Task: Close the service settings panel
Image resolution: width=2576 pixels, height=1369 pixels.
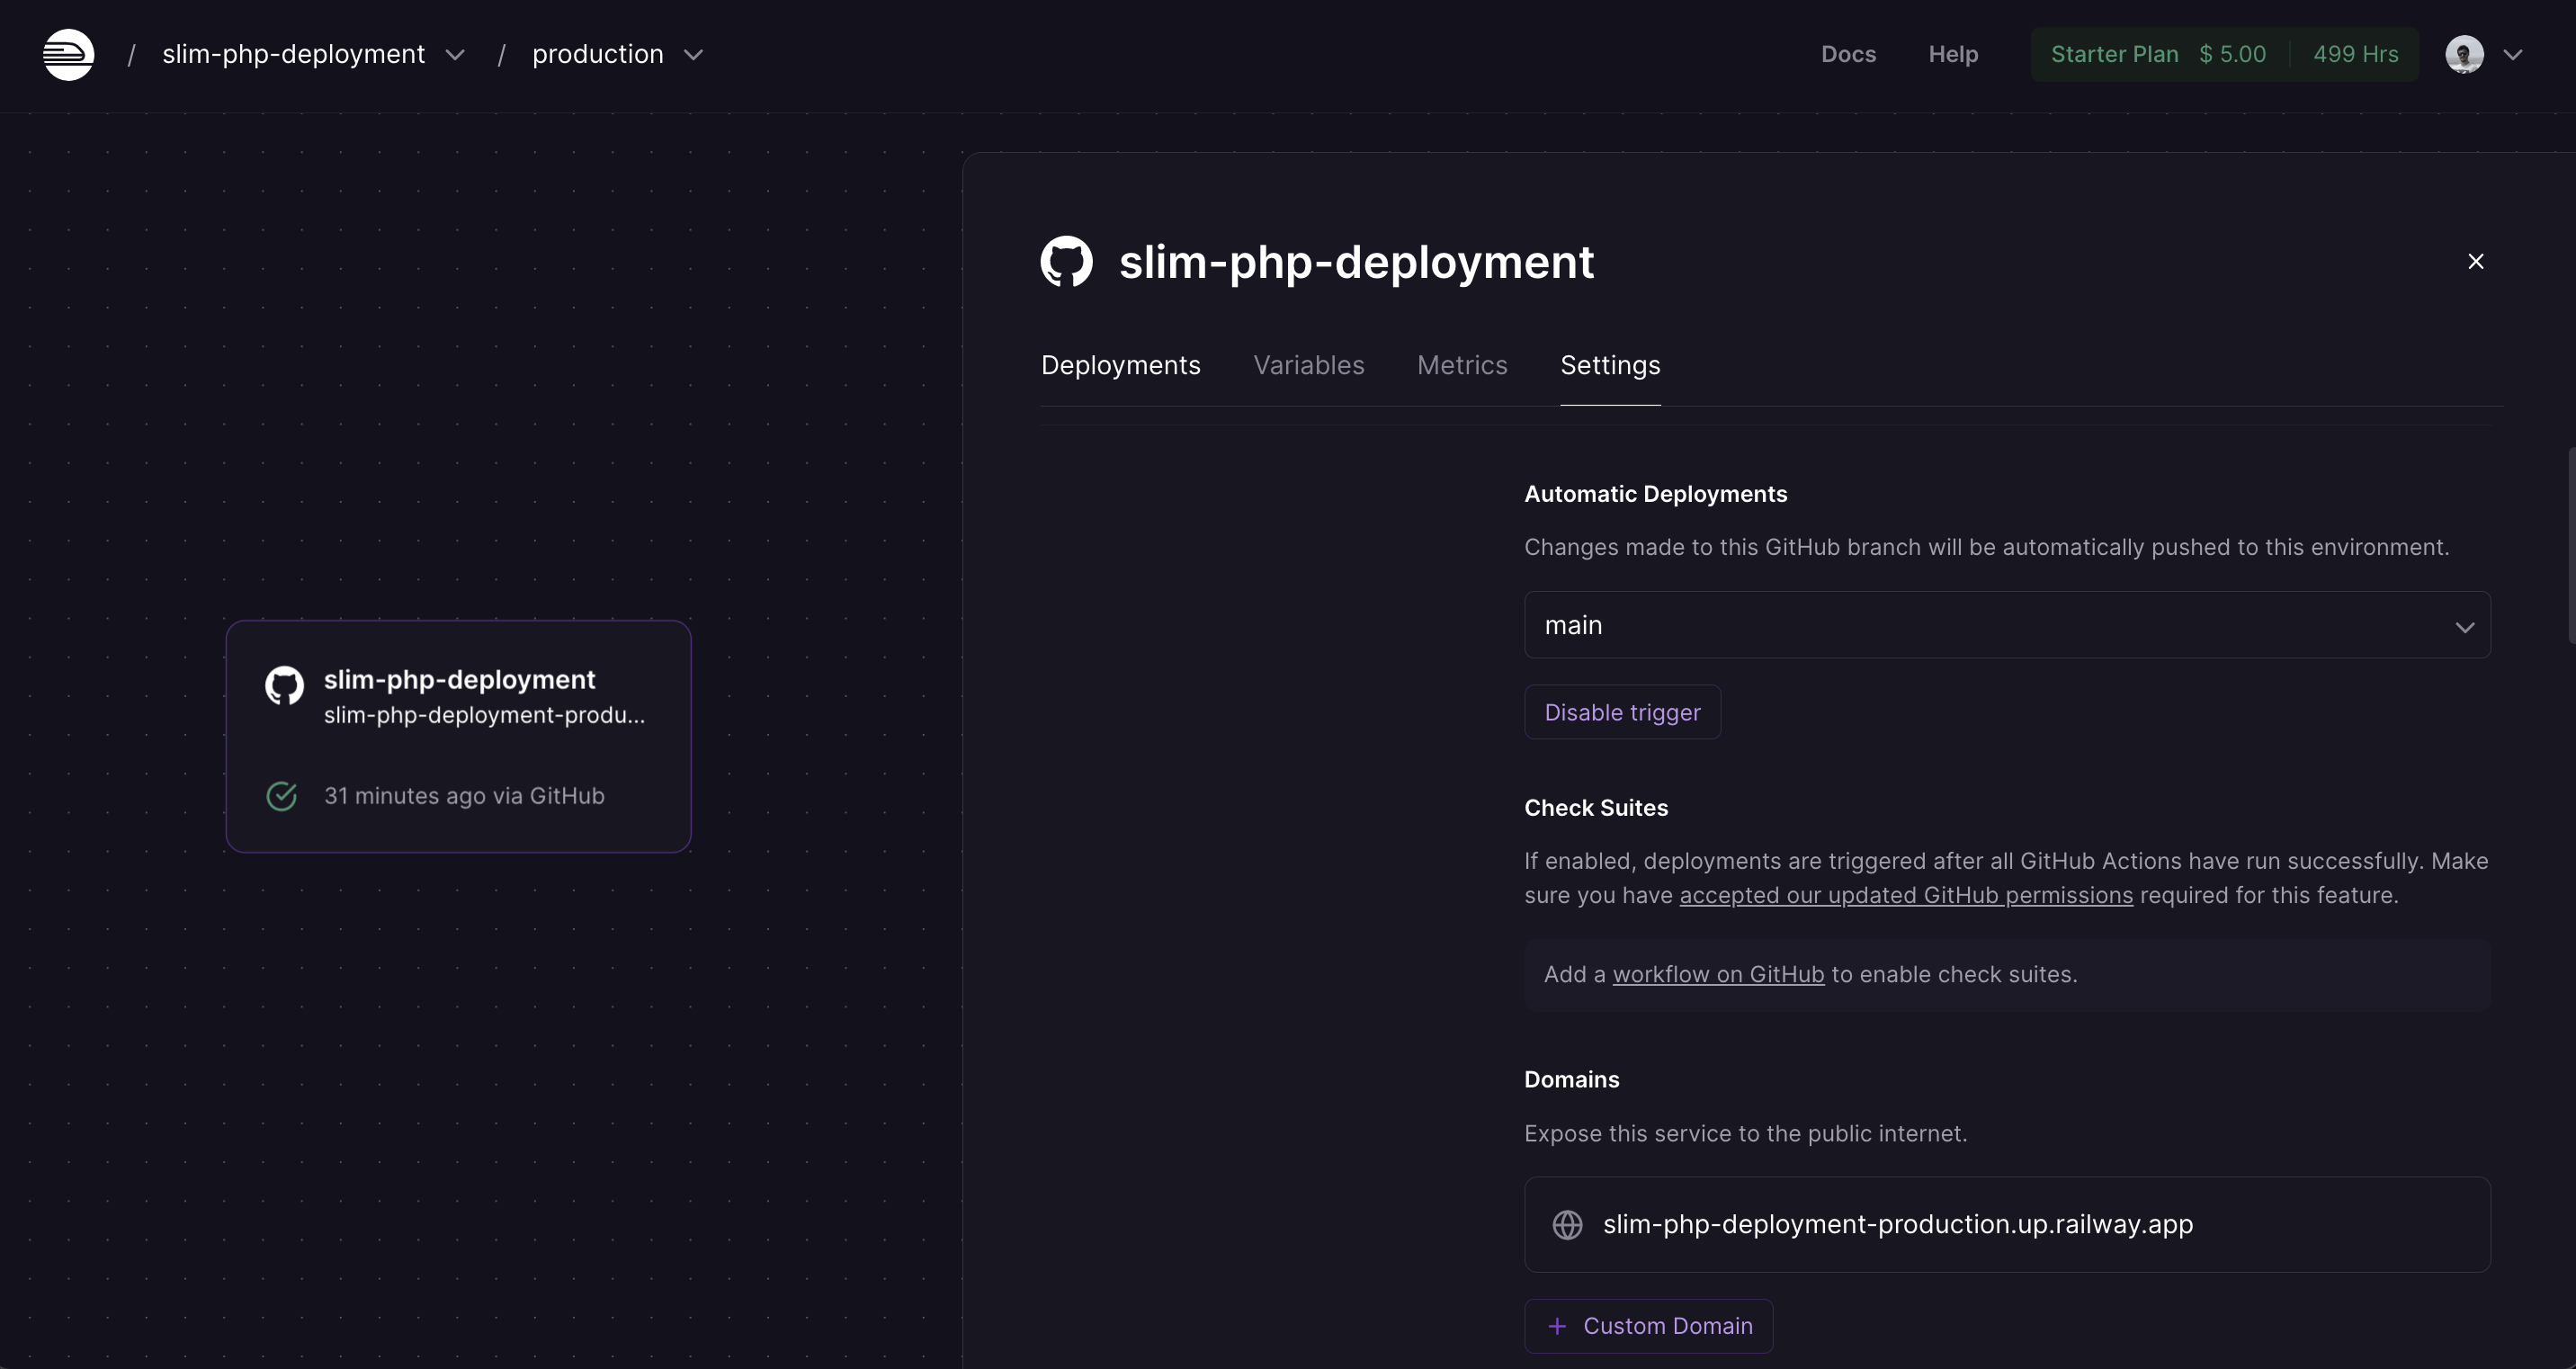Action: (2476, 262)
